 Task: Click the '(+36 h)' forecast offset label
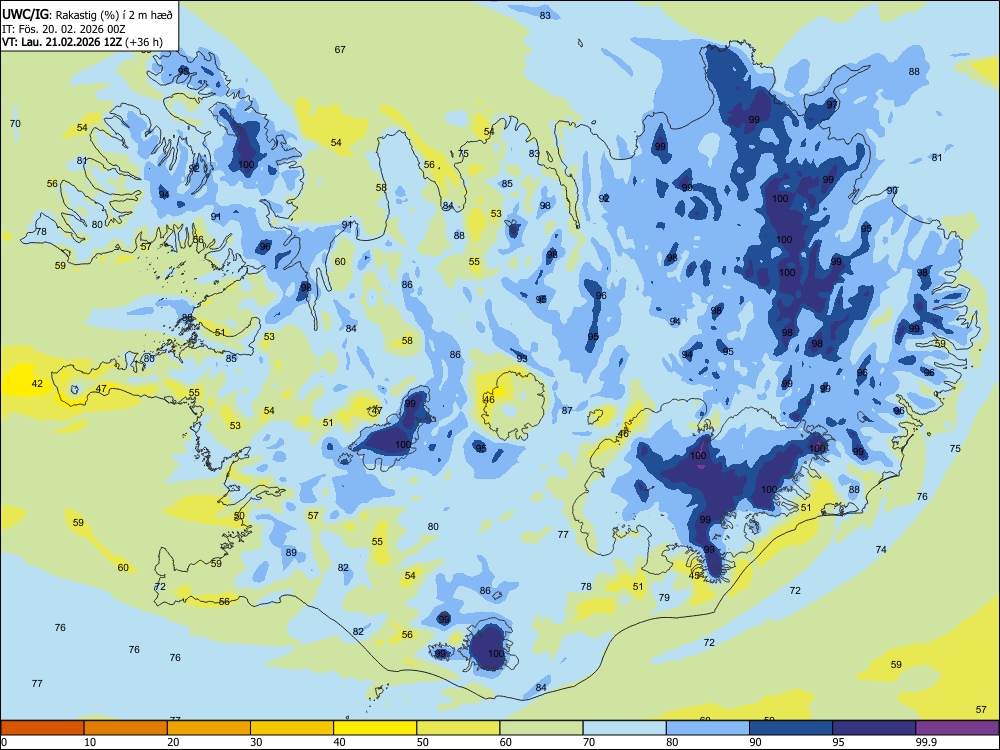[x=144, y=42]
